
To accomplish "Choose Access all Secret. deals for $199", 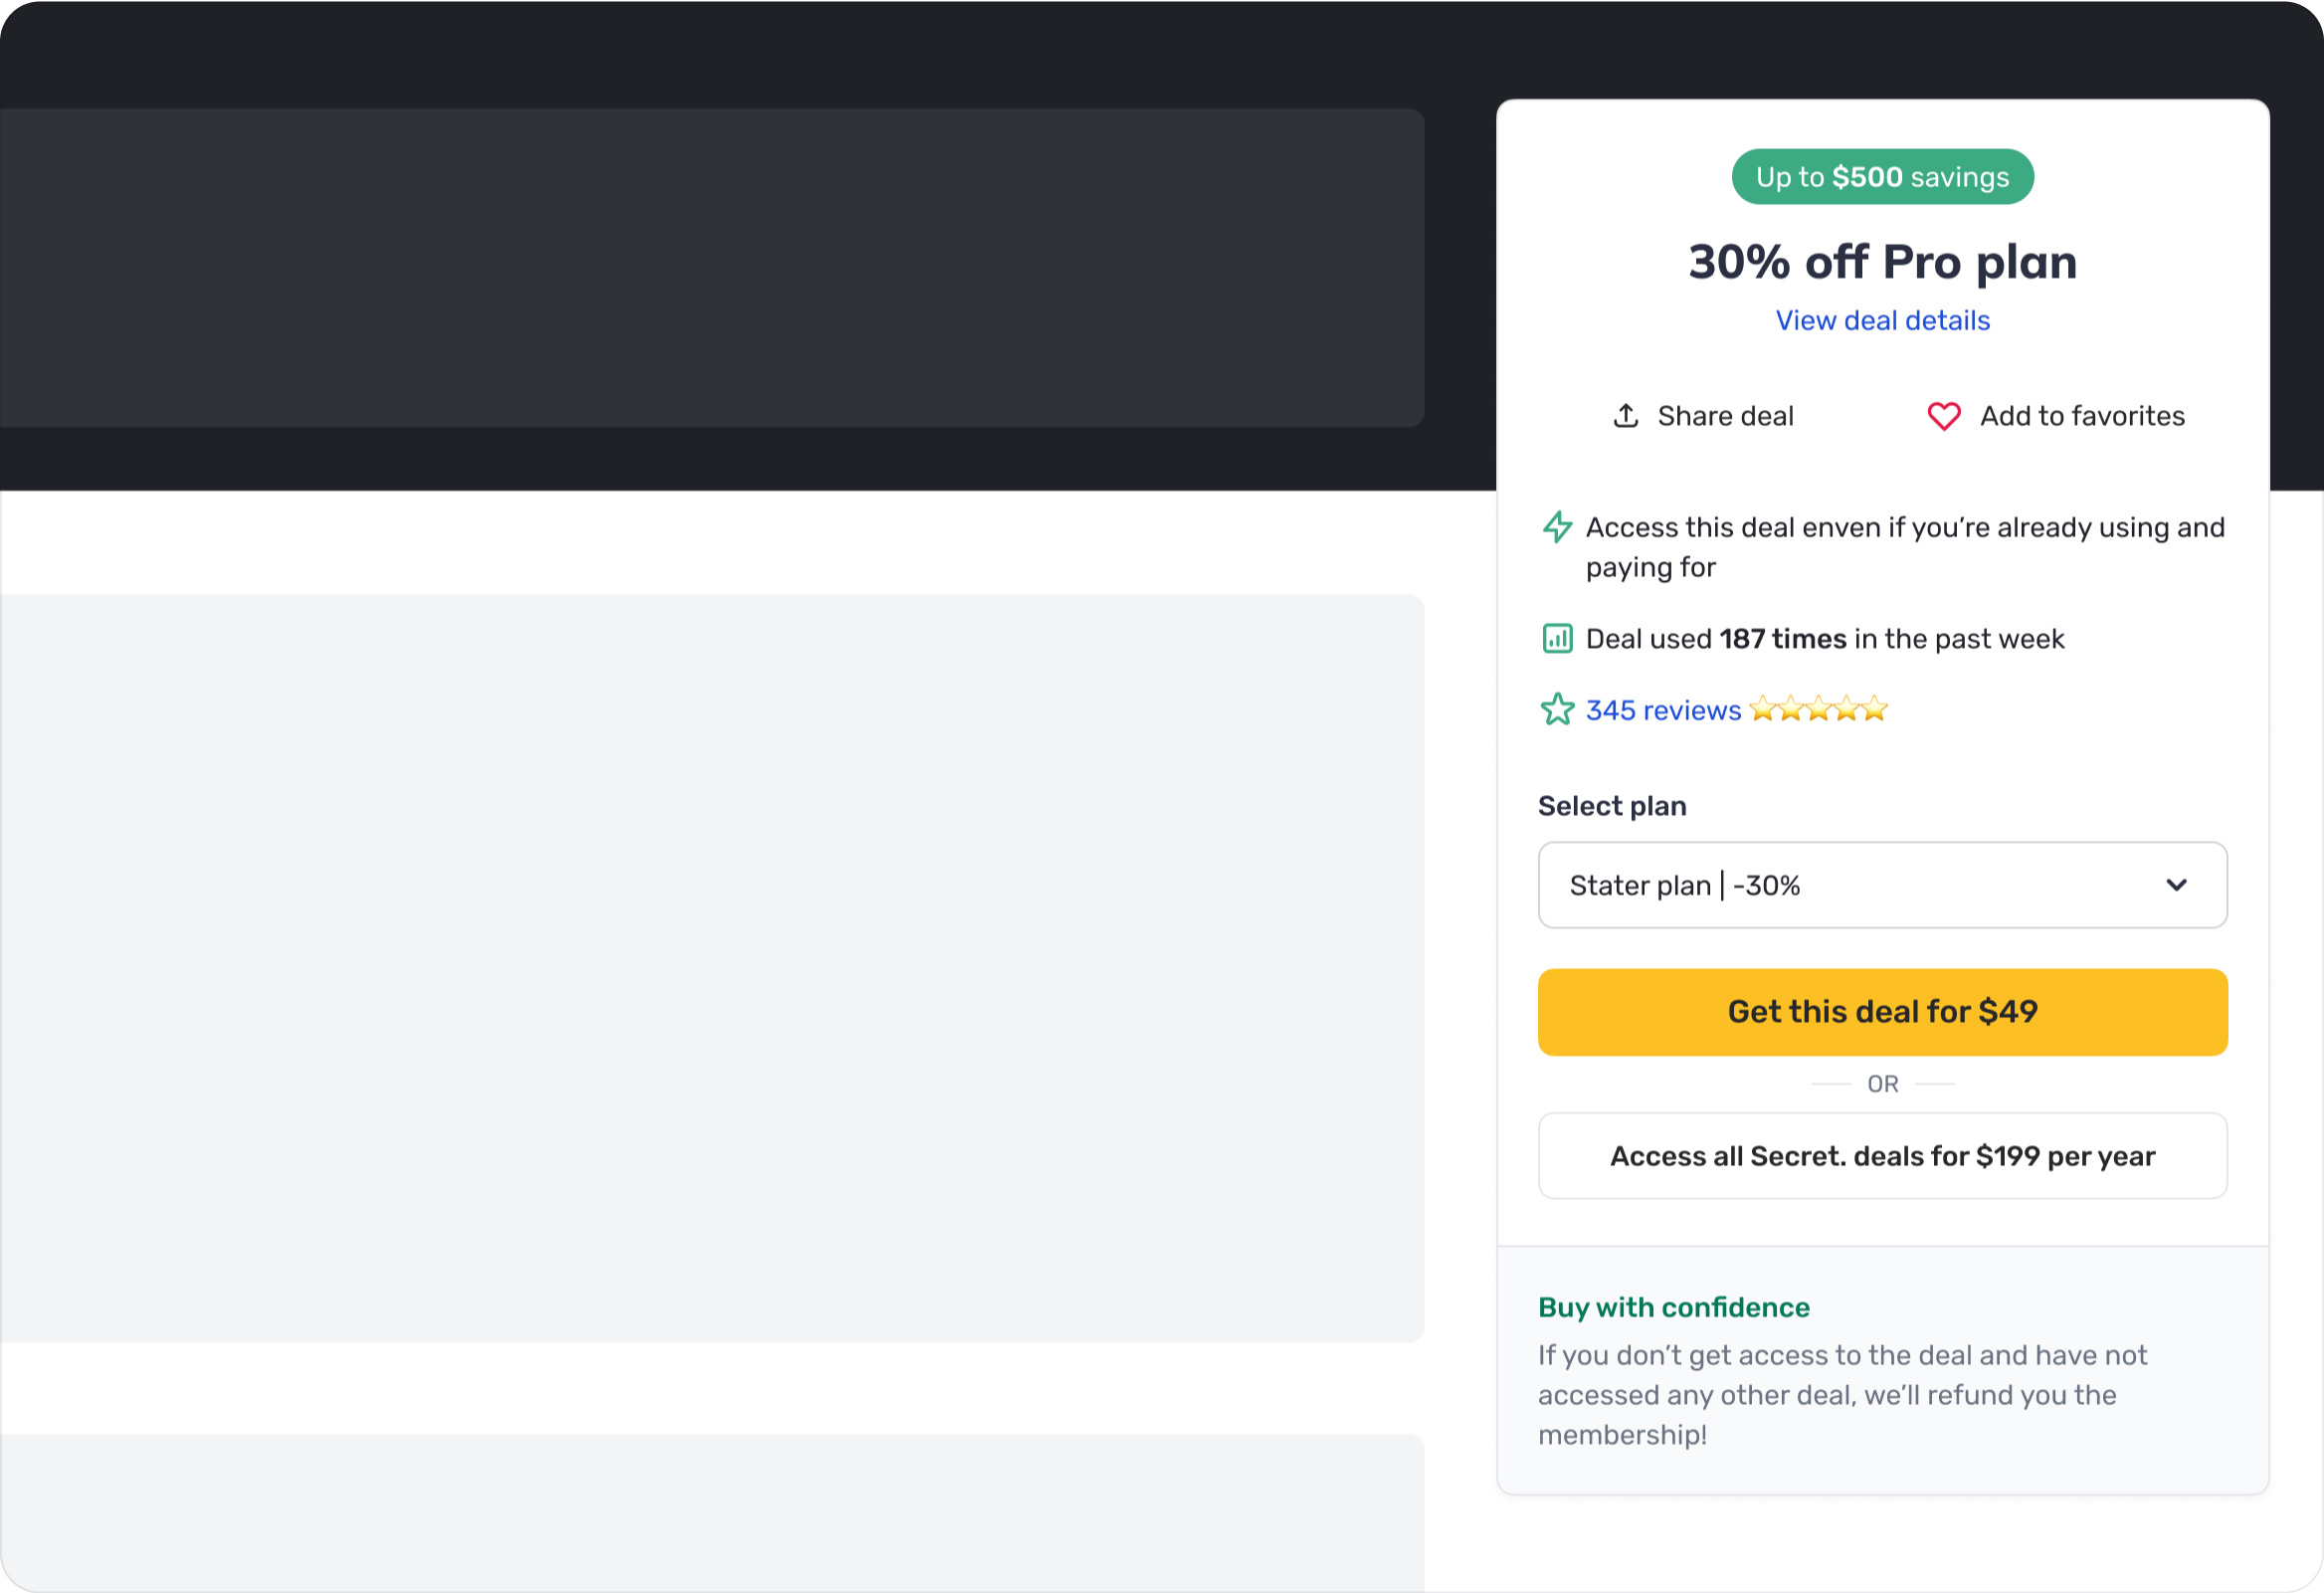I will point(1882,1155).
